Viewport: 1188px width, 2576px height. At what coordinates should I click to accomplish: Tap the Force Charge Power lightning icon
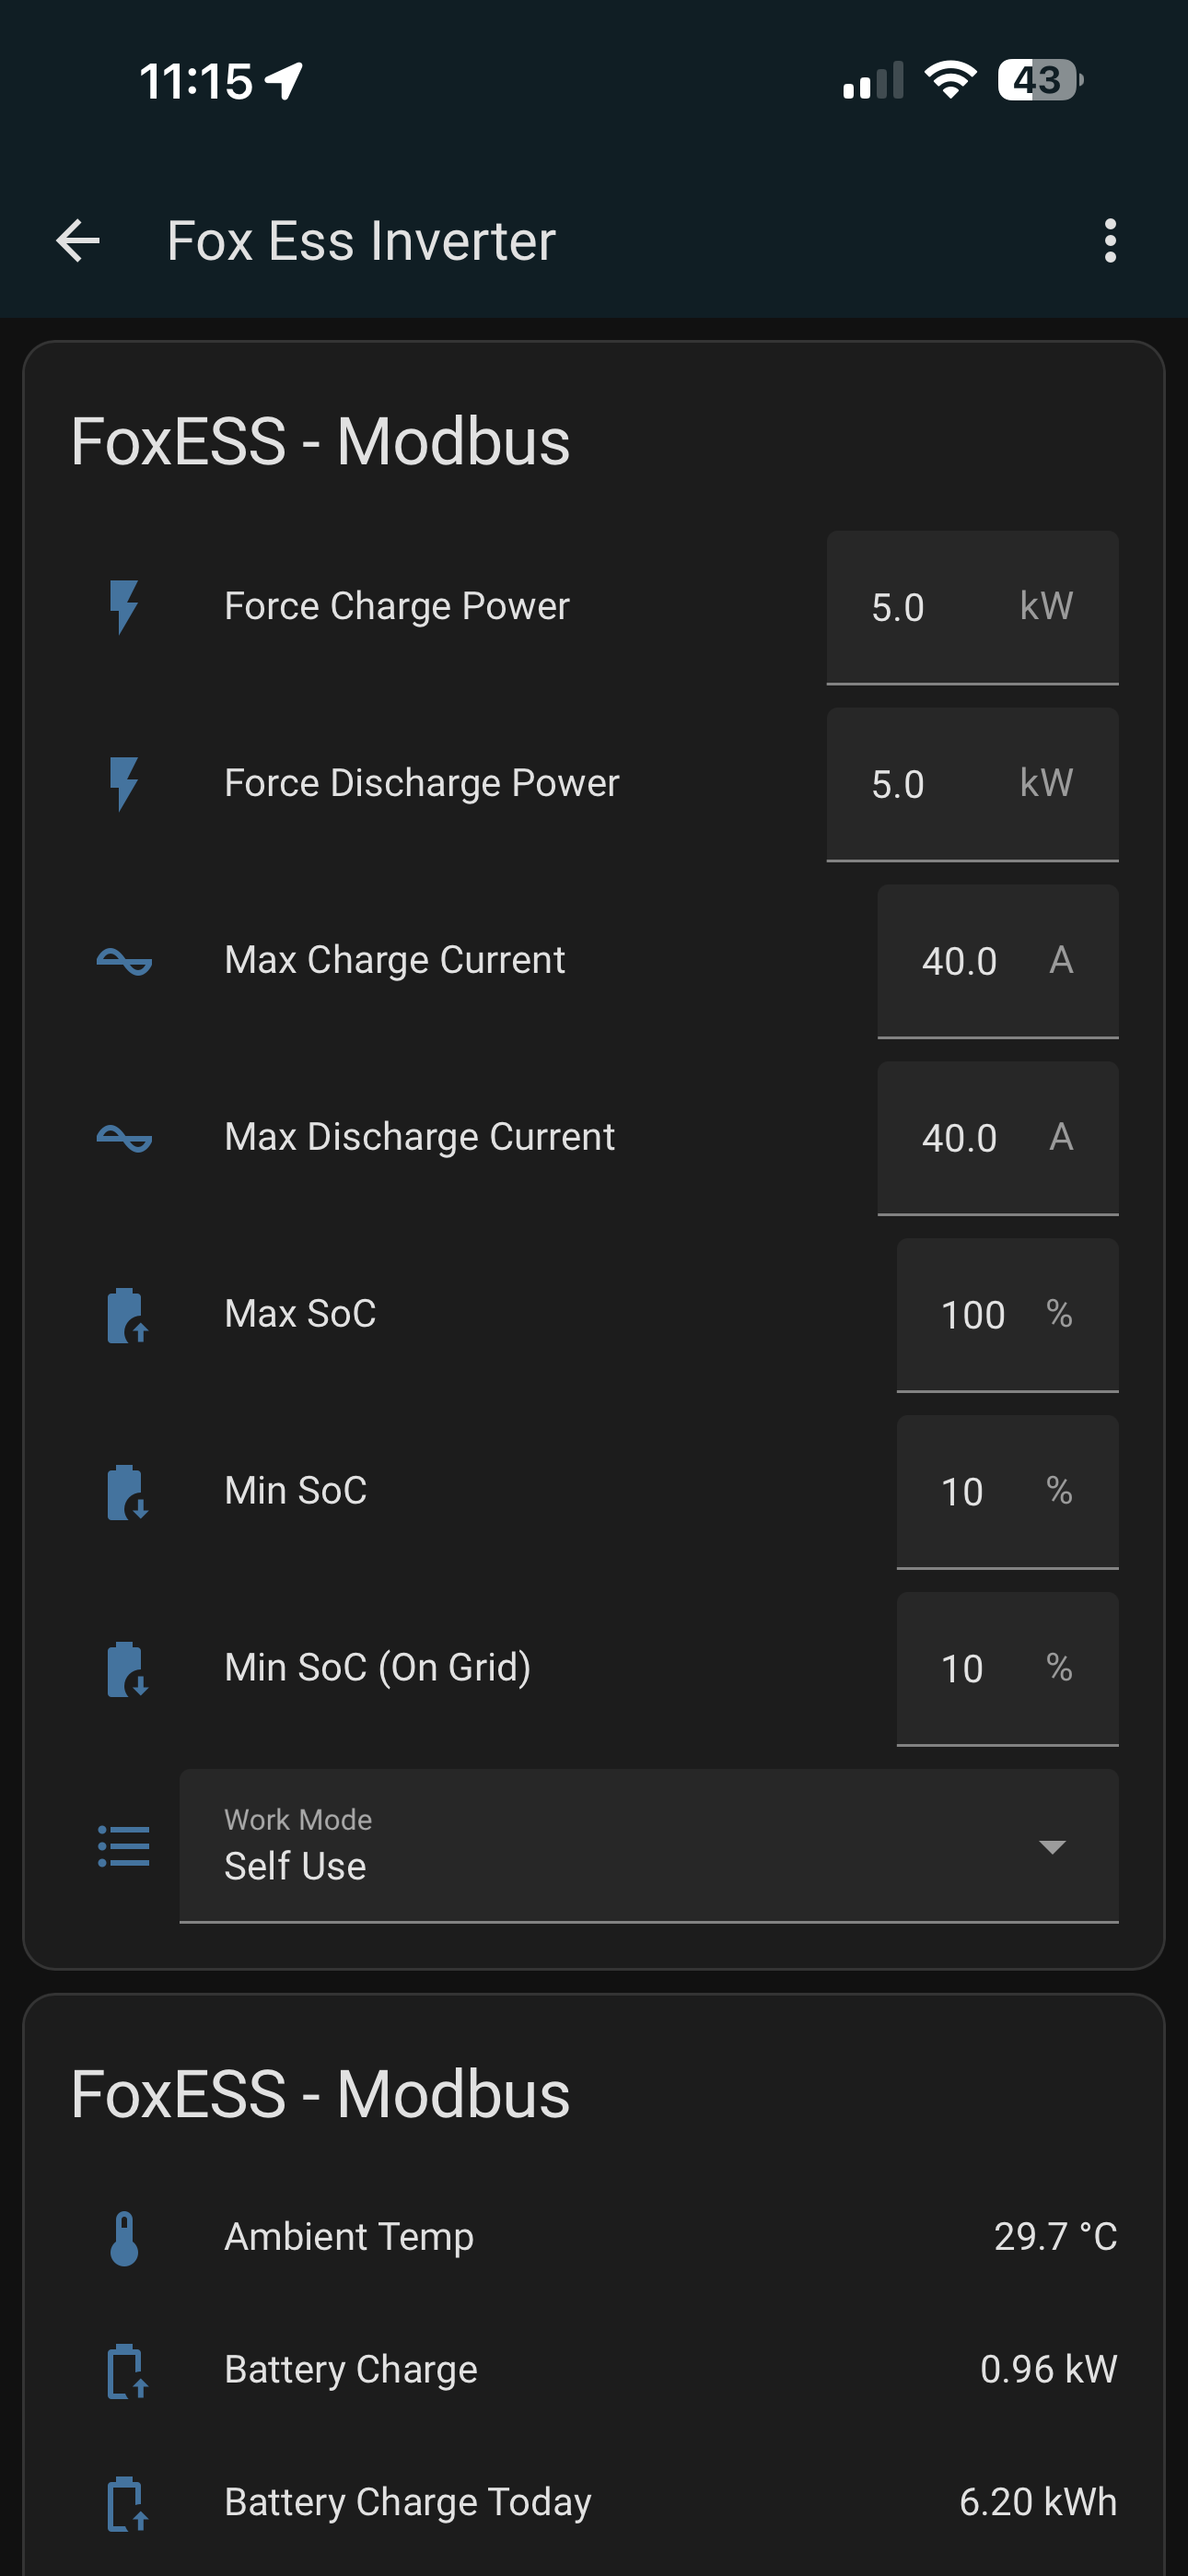[x=124, y=607]
